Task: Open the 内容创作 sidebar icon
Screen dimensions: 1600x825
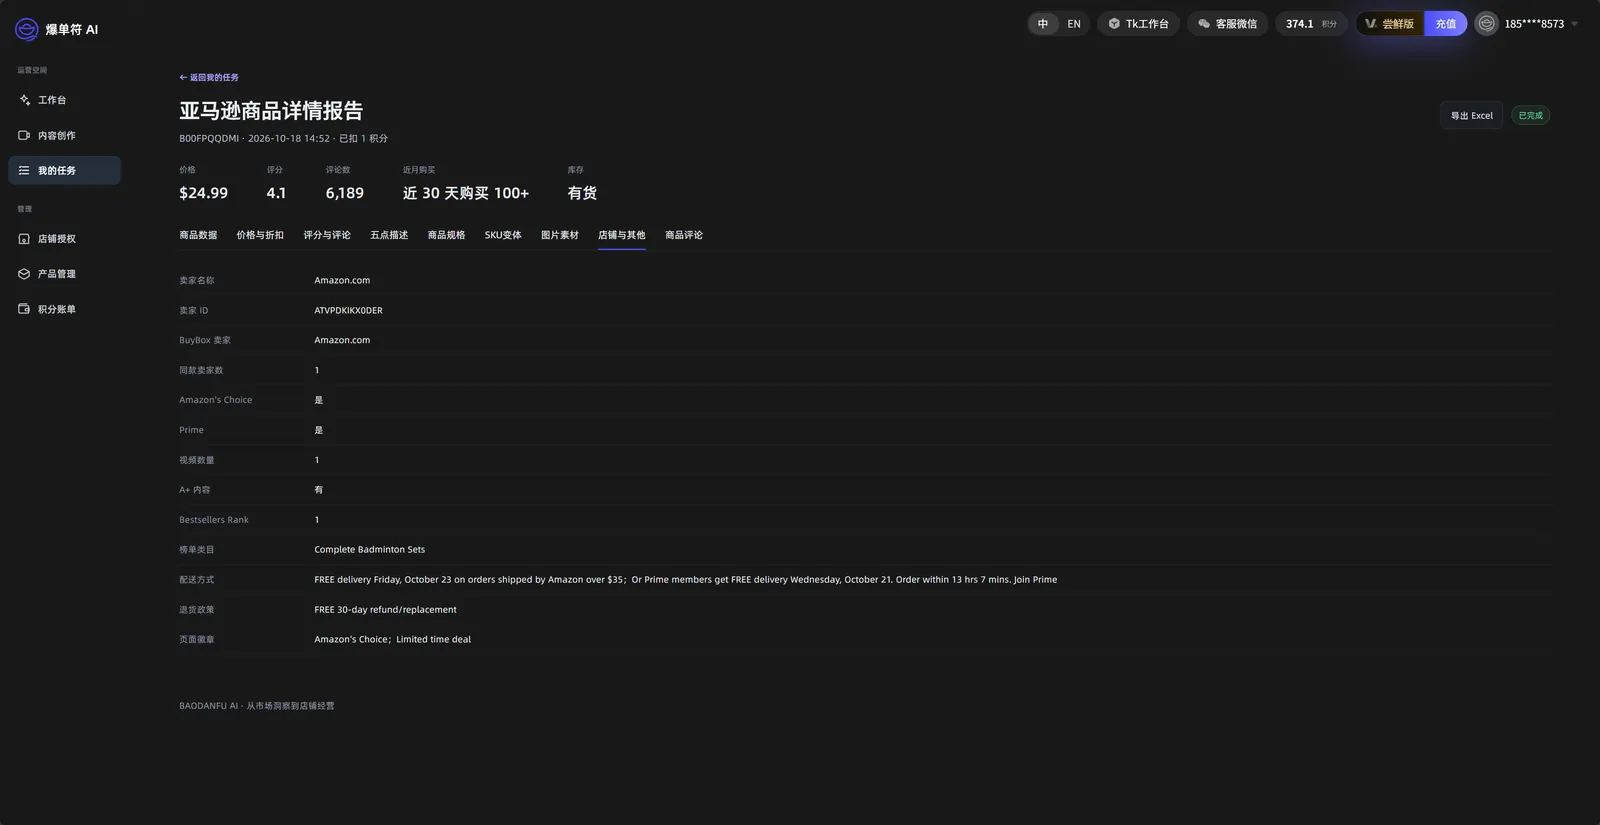Action: (24, 135)
